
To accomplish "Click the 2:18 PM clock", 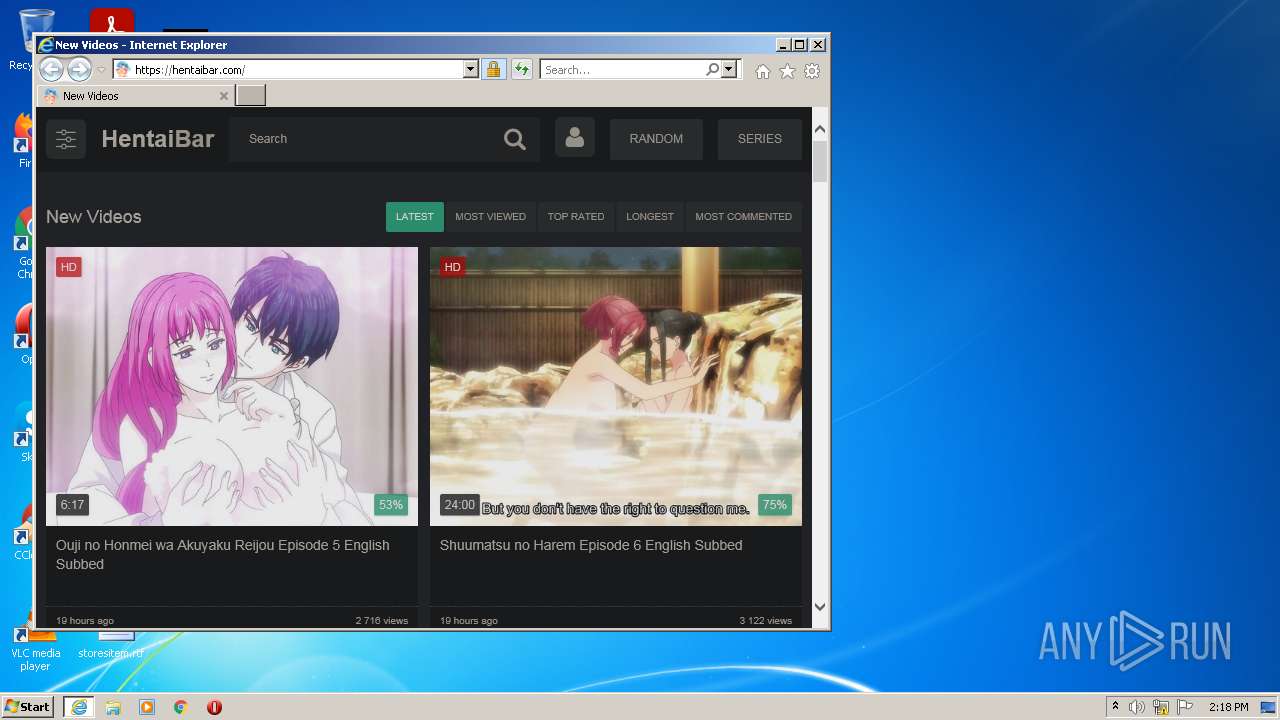I will click(x=1228, y=707).
